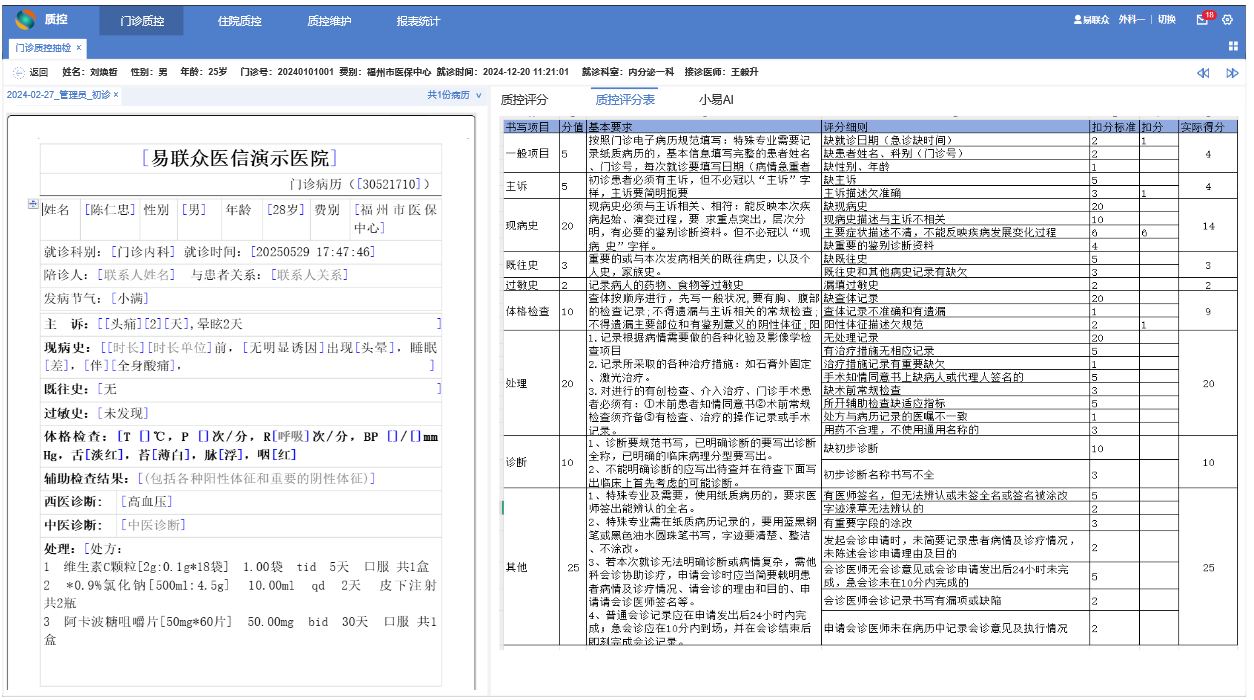Click the 其他 row label in the scoring table

(x=517, y=568)
